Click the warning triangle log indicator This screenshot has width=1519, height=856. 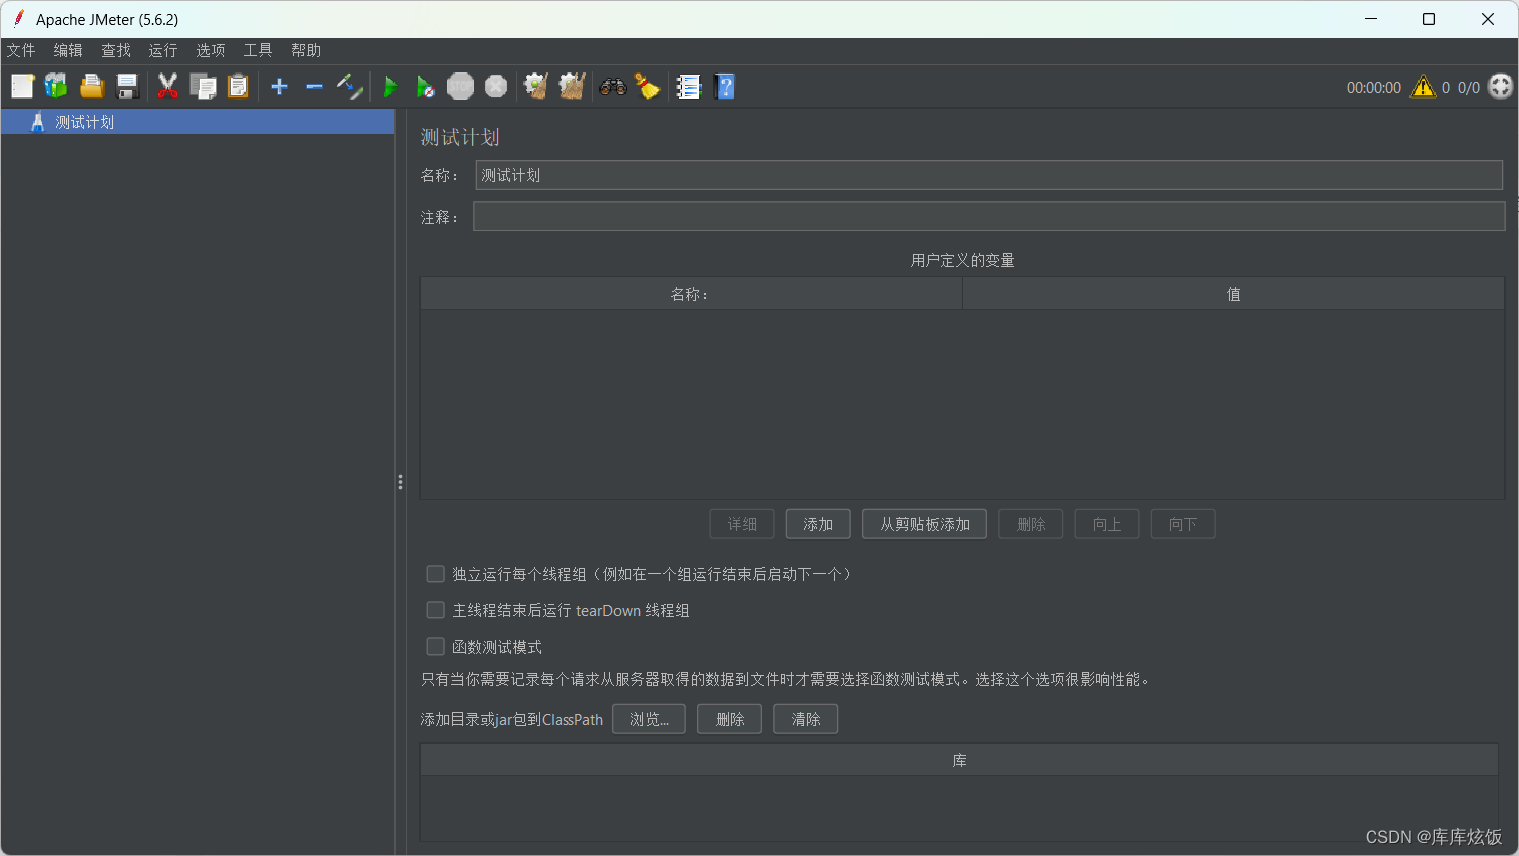1422,87
